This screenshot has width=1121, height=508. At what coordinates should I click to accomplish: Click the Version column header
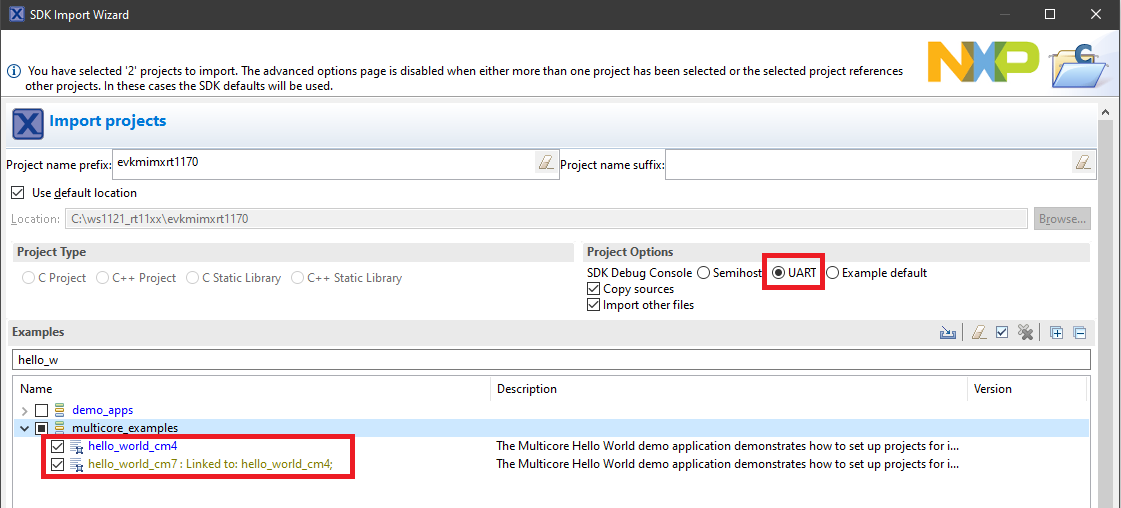point(992,389)
